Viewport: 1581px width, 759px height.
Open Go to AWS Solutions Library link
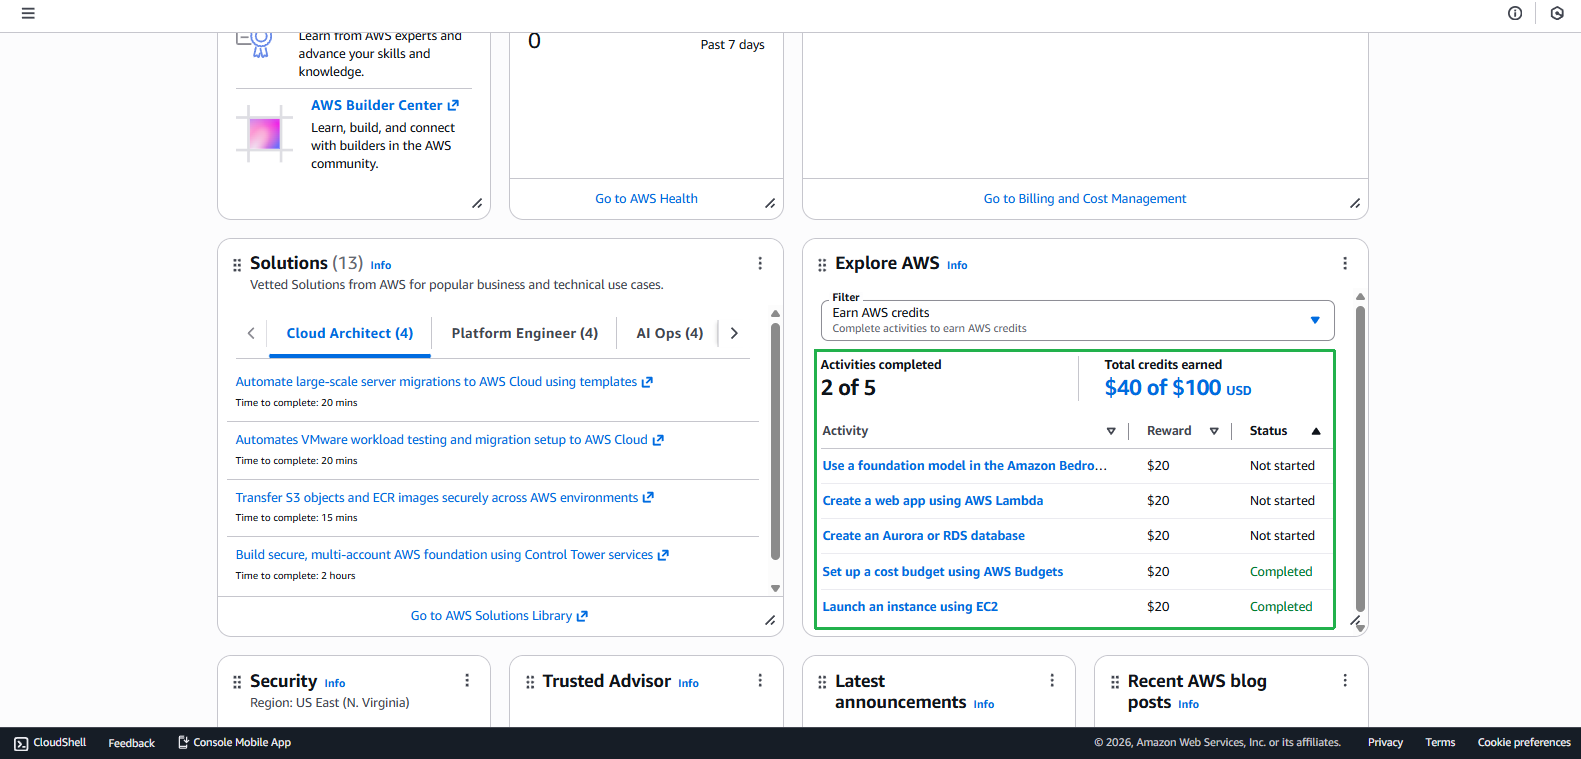[498, 616]
